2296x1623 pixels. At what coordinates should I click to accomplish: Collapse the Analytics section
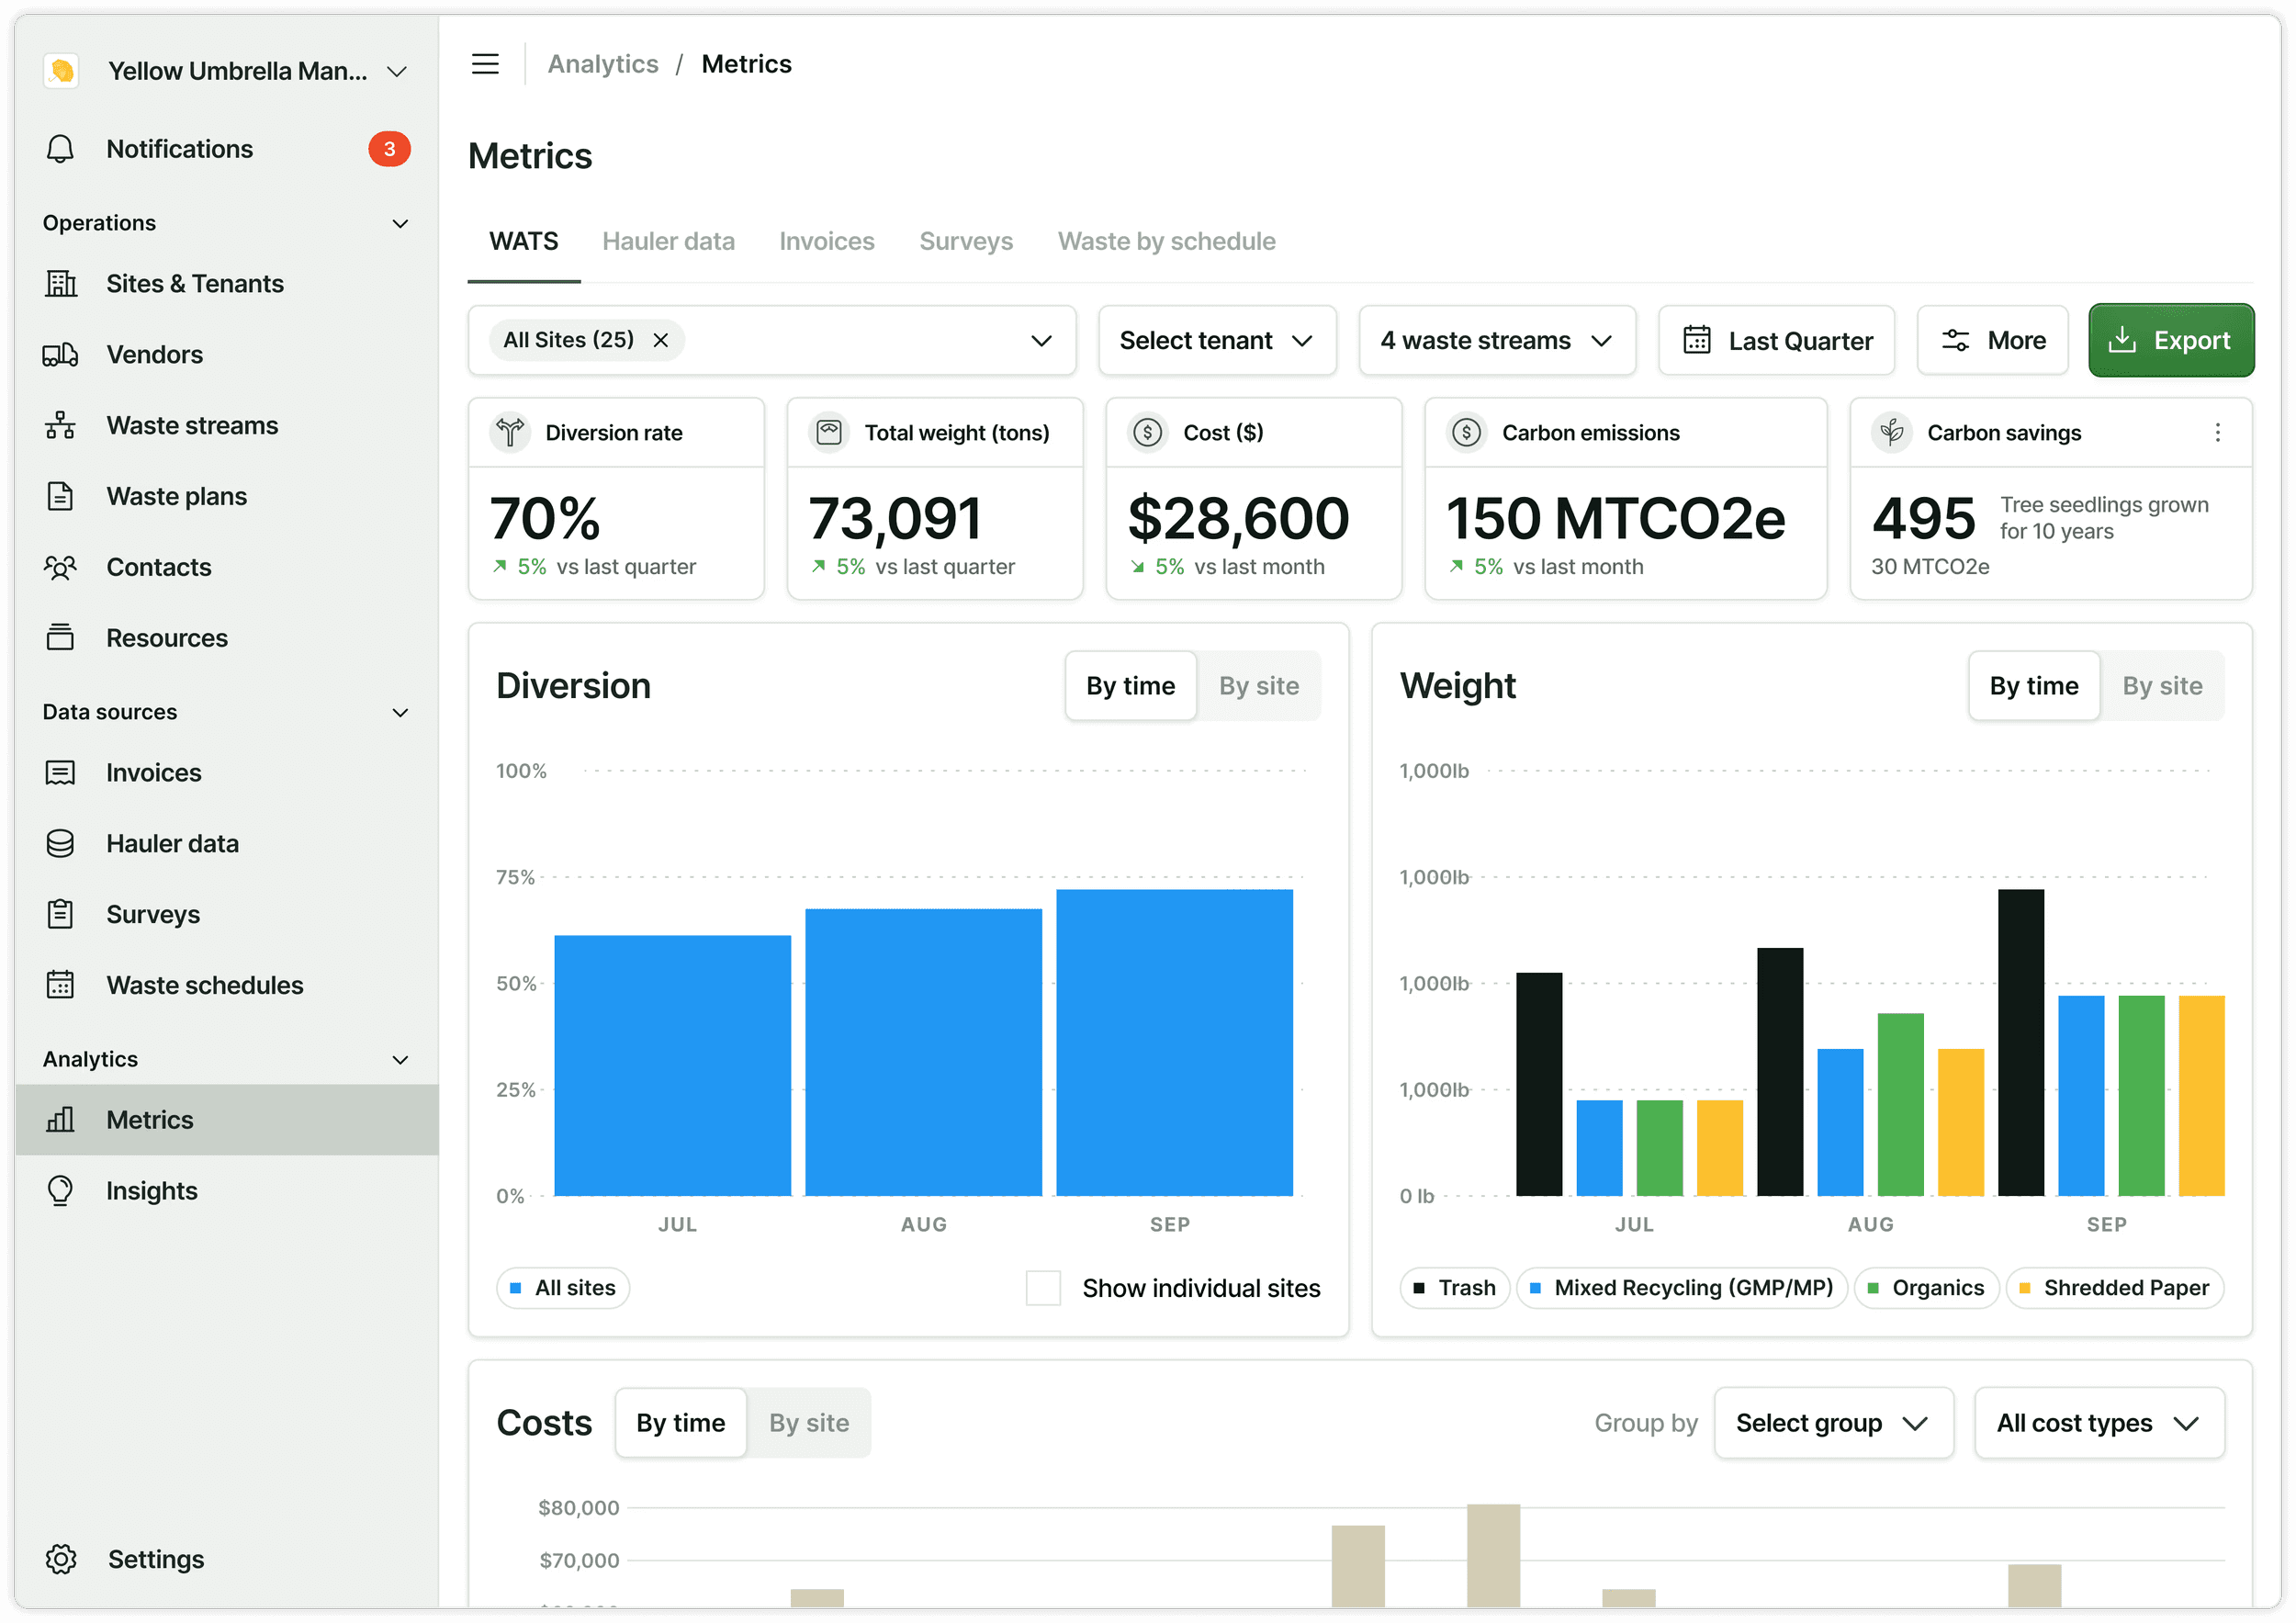tap(400, 1060)
